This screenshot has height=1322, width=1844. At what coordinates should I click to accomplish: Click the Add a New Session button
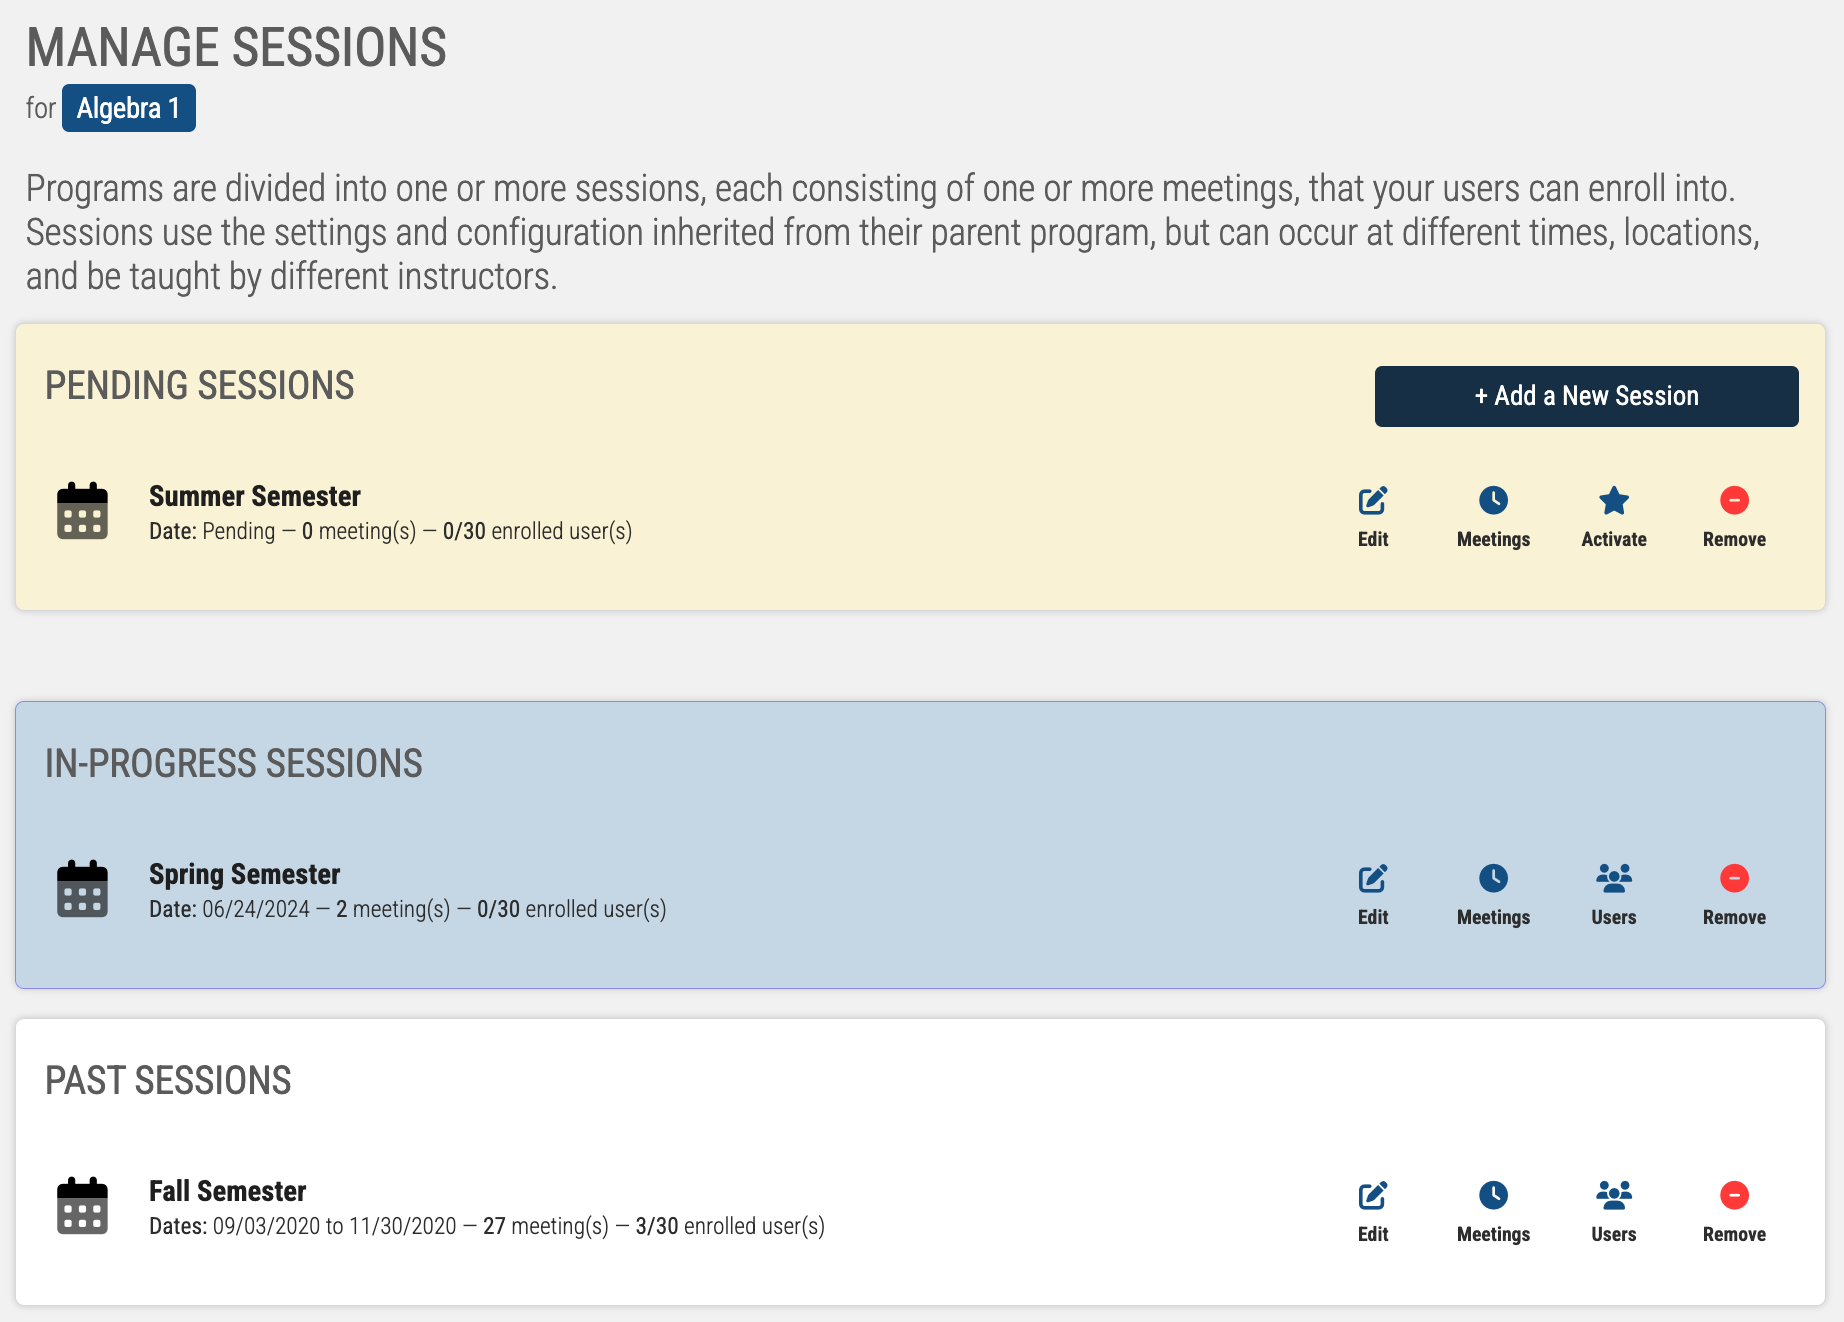1586,396
